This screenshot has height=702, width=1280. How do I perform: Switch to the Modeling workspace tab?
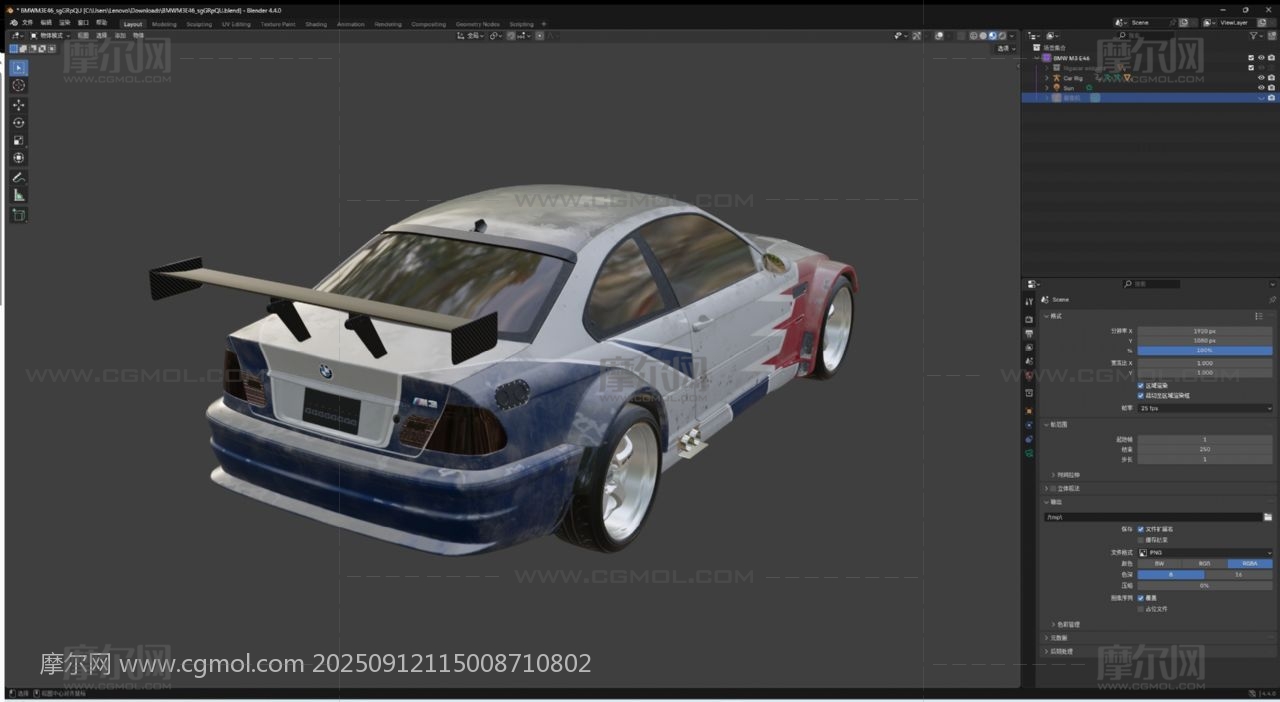point(164,24)
